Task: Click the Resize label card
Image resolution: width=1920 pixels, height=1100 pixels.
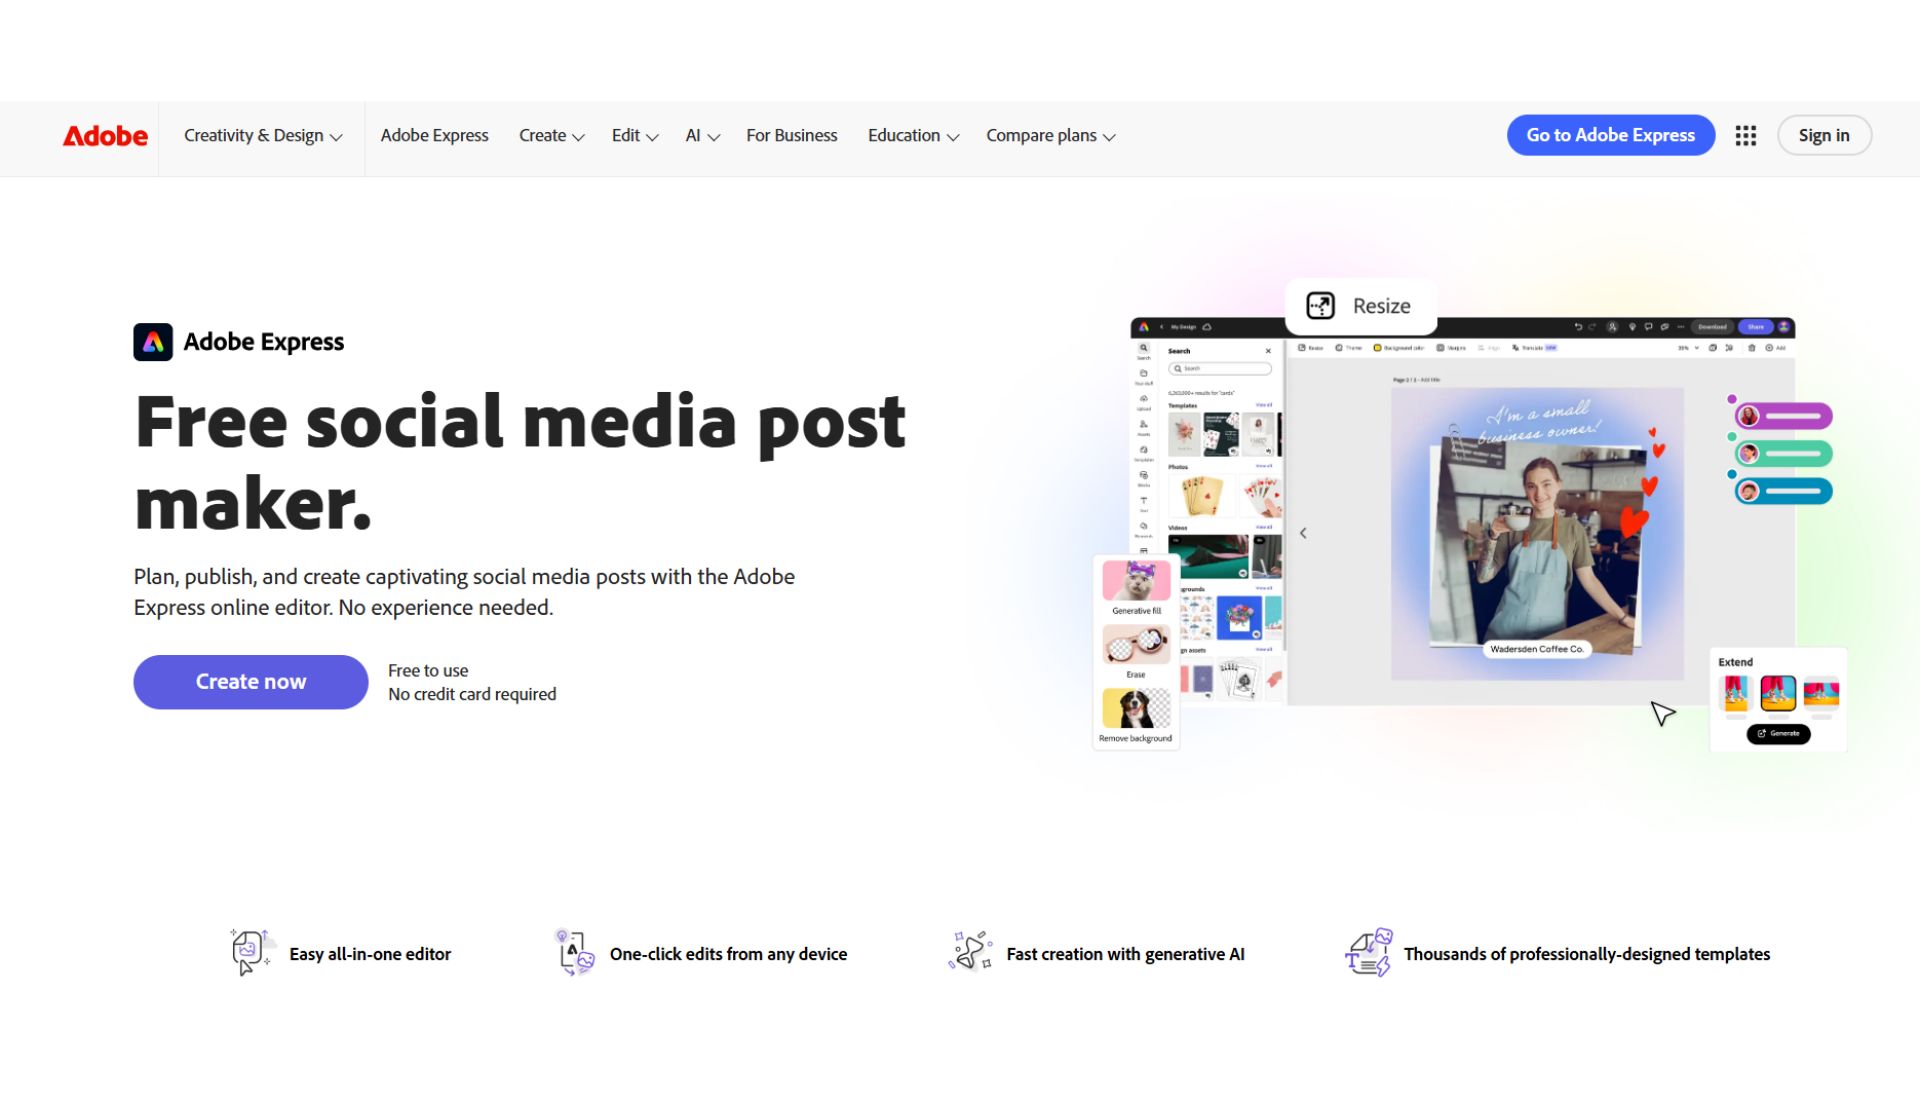Action: click(x=1361, y=306)
